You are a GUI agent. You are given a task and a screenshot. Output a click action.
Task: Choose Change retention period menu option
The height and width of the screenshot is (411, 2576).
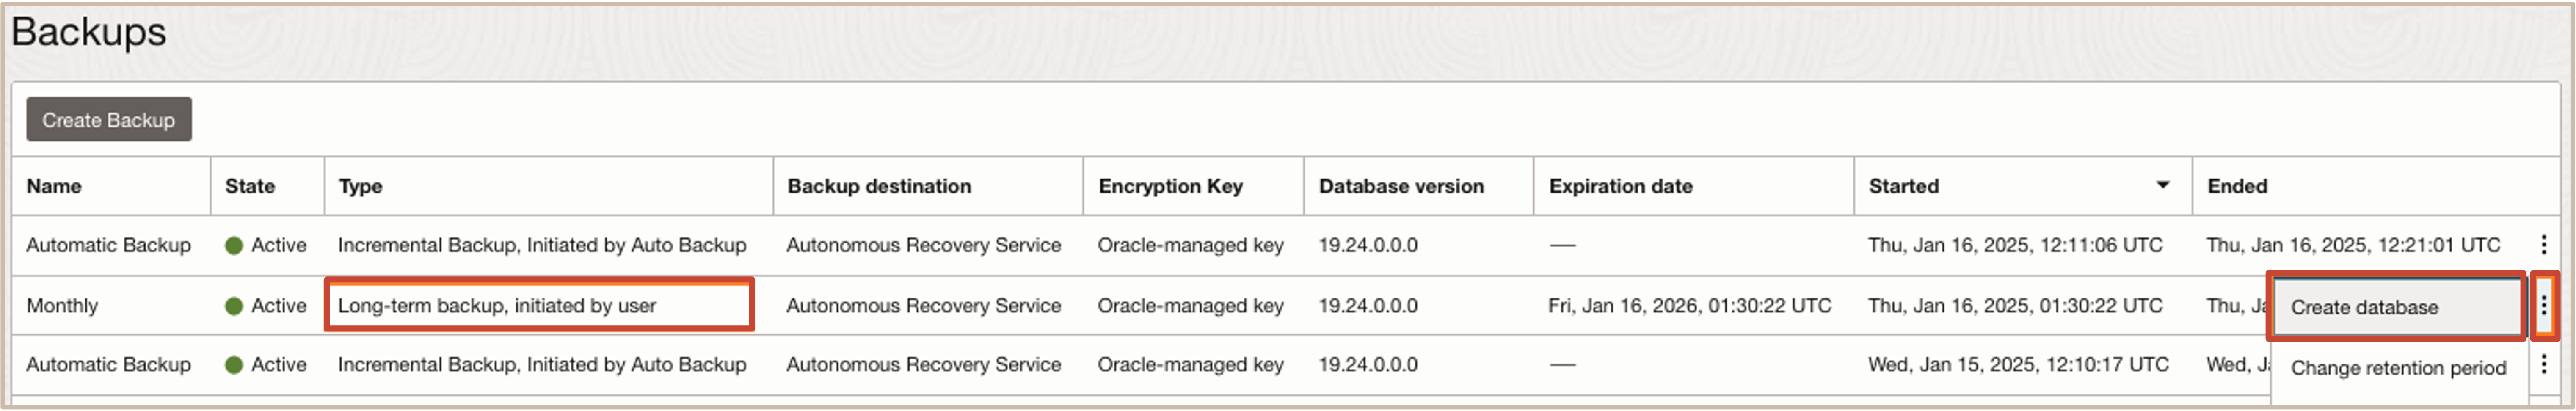(2397, 368)
